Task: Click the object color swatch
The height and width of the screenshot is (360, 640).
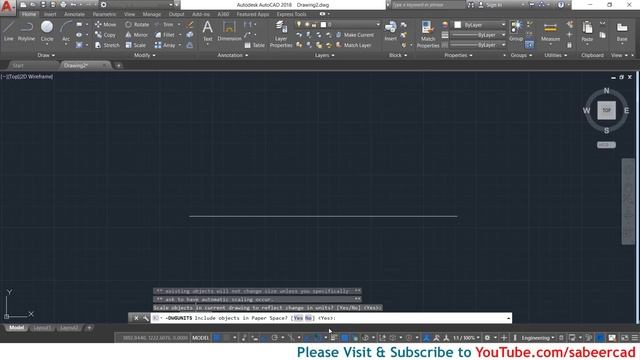Action: (458, 25)
